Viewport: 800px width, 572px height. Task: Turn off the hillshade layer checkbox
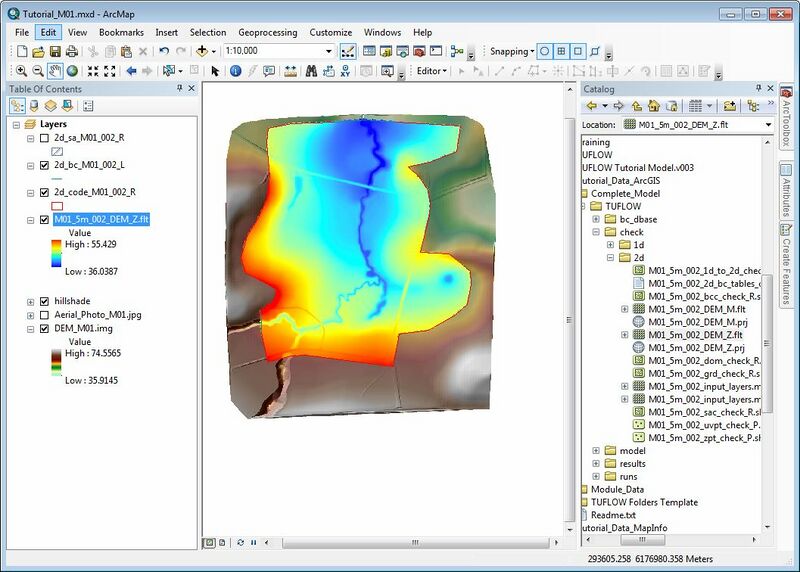coord(44,301)
